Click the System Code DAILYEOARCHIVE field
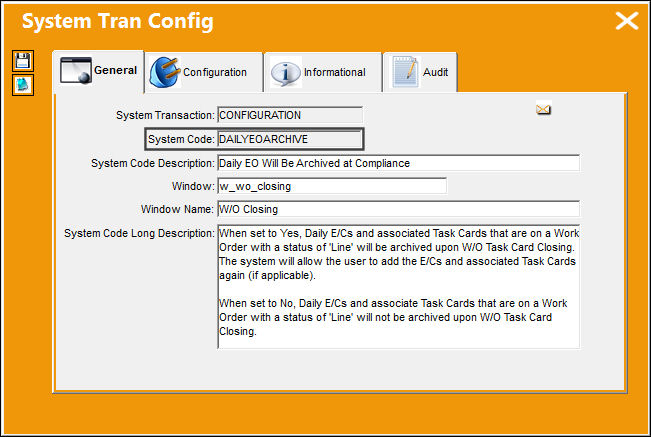This screenshot has height=437, width=651. 290,139
